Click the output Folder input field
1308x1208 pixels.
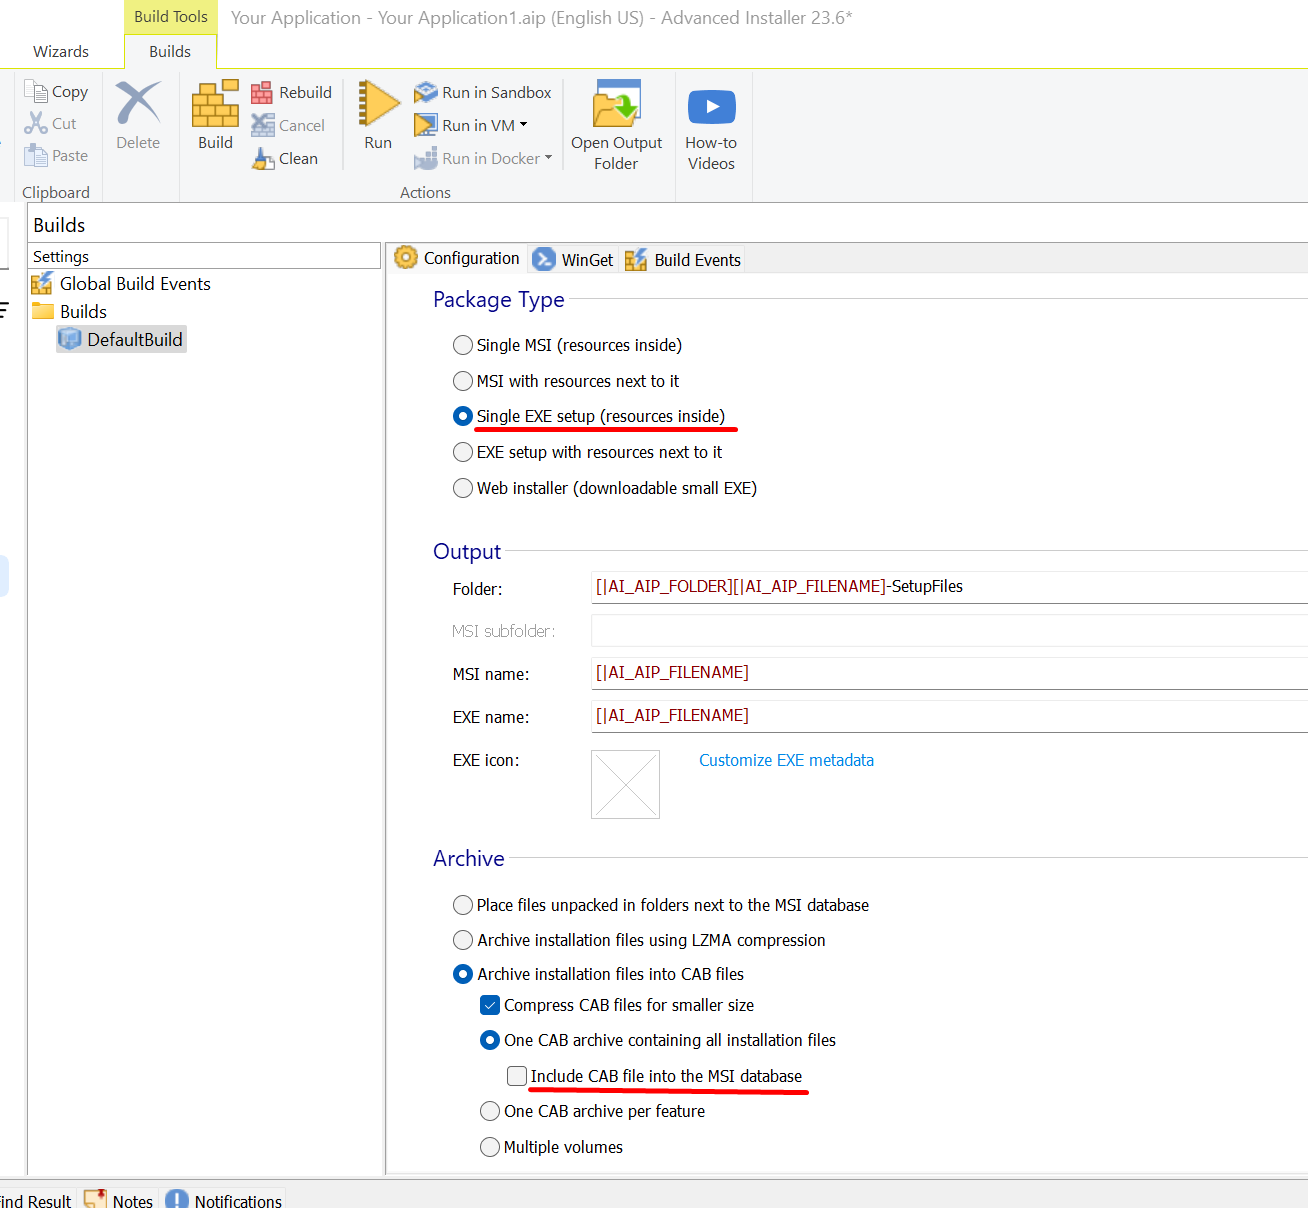point(949,587)
